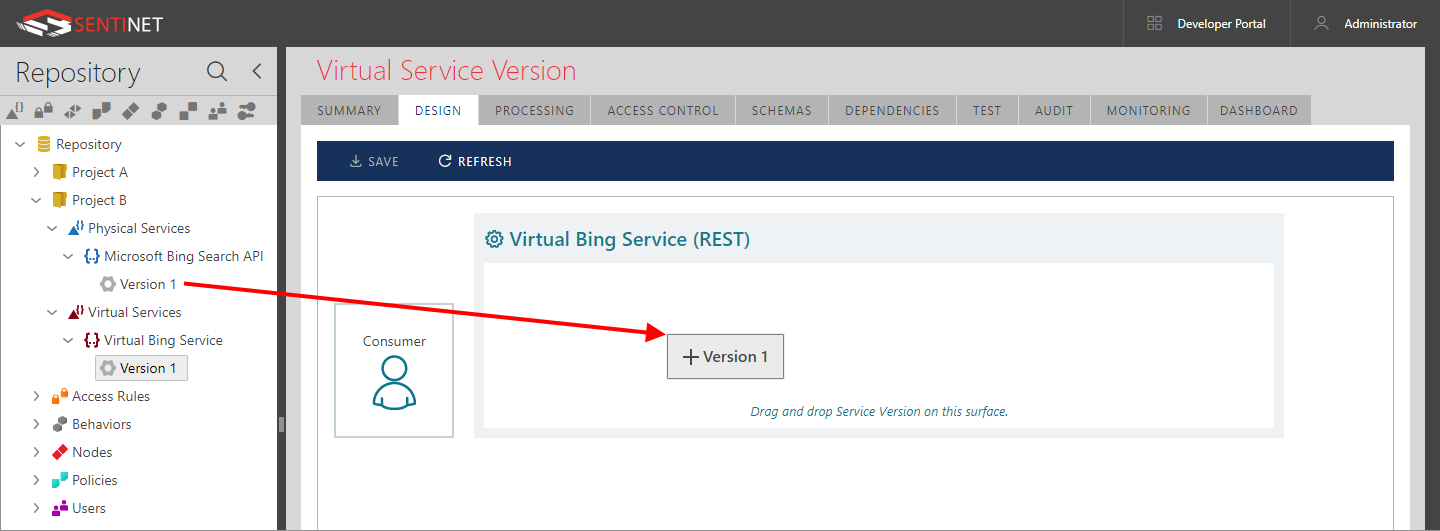Collapse the Microsoft Bing Search API node
This screenshot has height=531, width=1440.
(69, 256)
